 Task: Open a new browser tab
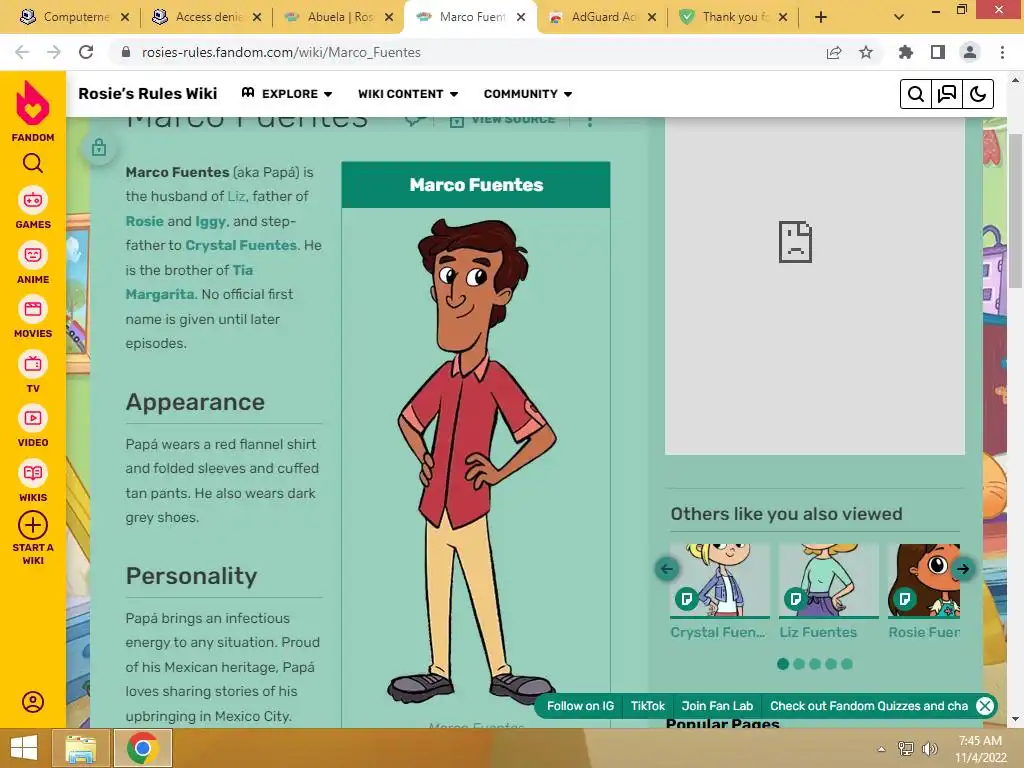point(821,17)
